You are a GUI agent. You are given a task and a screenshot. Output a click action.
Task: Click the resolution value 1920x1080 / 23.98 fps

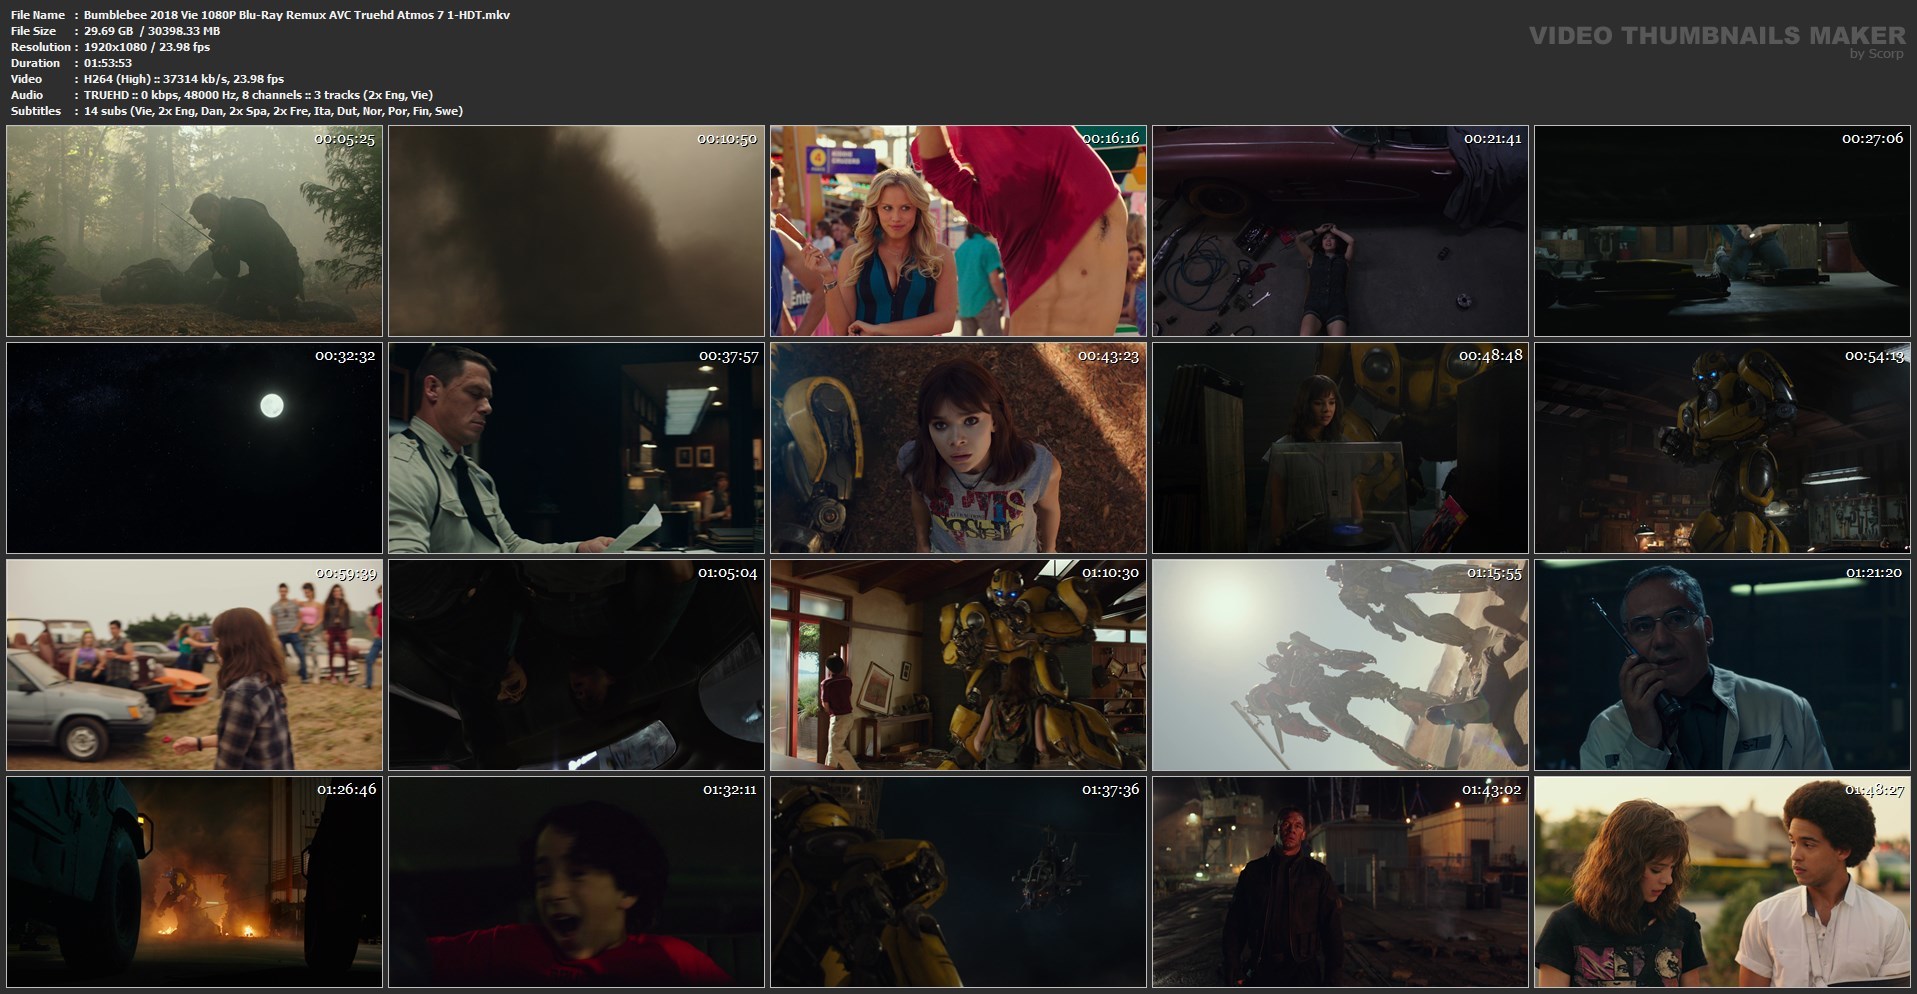coord(147,47)
